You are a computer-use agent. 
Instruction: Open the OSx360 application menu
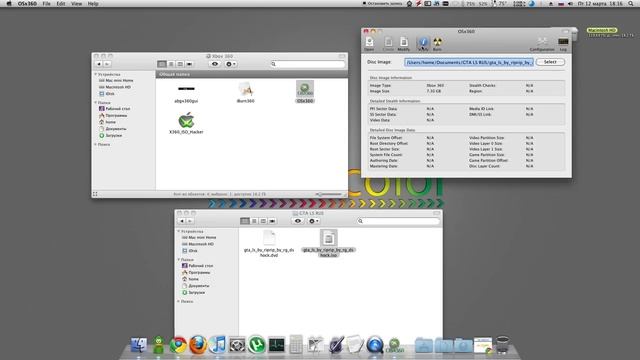pos(27,4)
